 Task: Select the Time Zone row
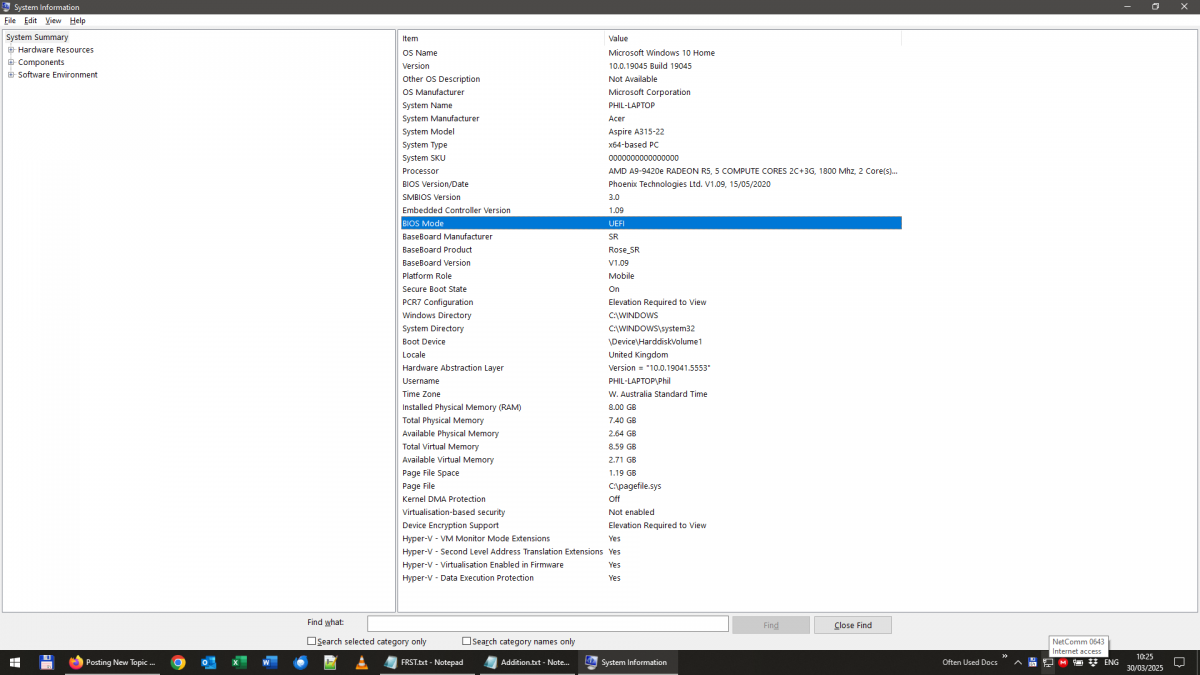coord(650,394)
